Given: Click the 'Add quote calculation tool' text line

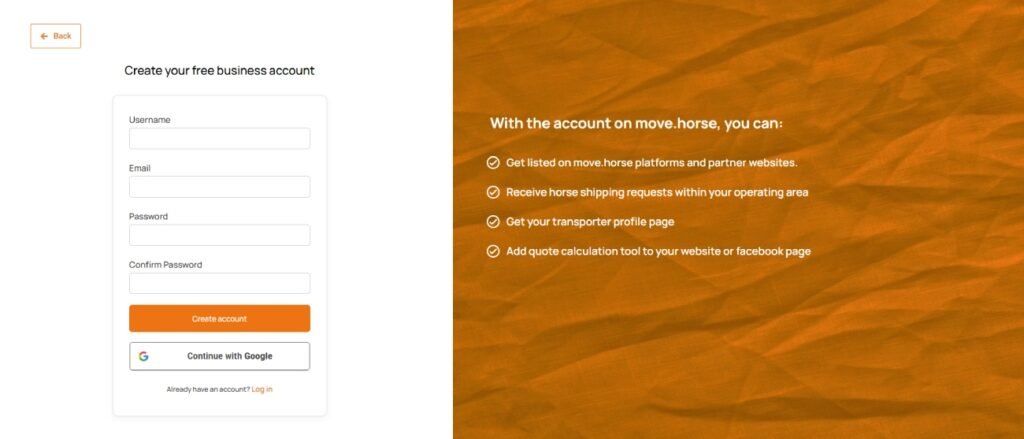Looking at the screenshot, I should click(658, 251).
